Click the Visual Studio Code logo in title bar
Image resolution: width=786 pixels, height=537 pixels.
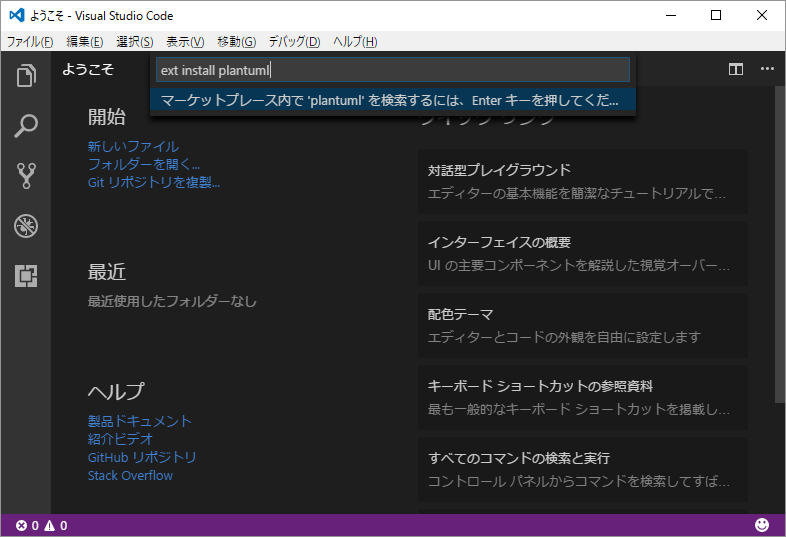click(x=17, y=16)
